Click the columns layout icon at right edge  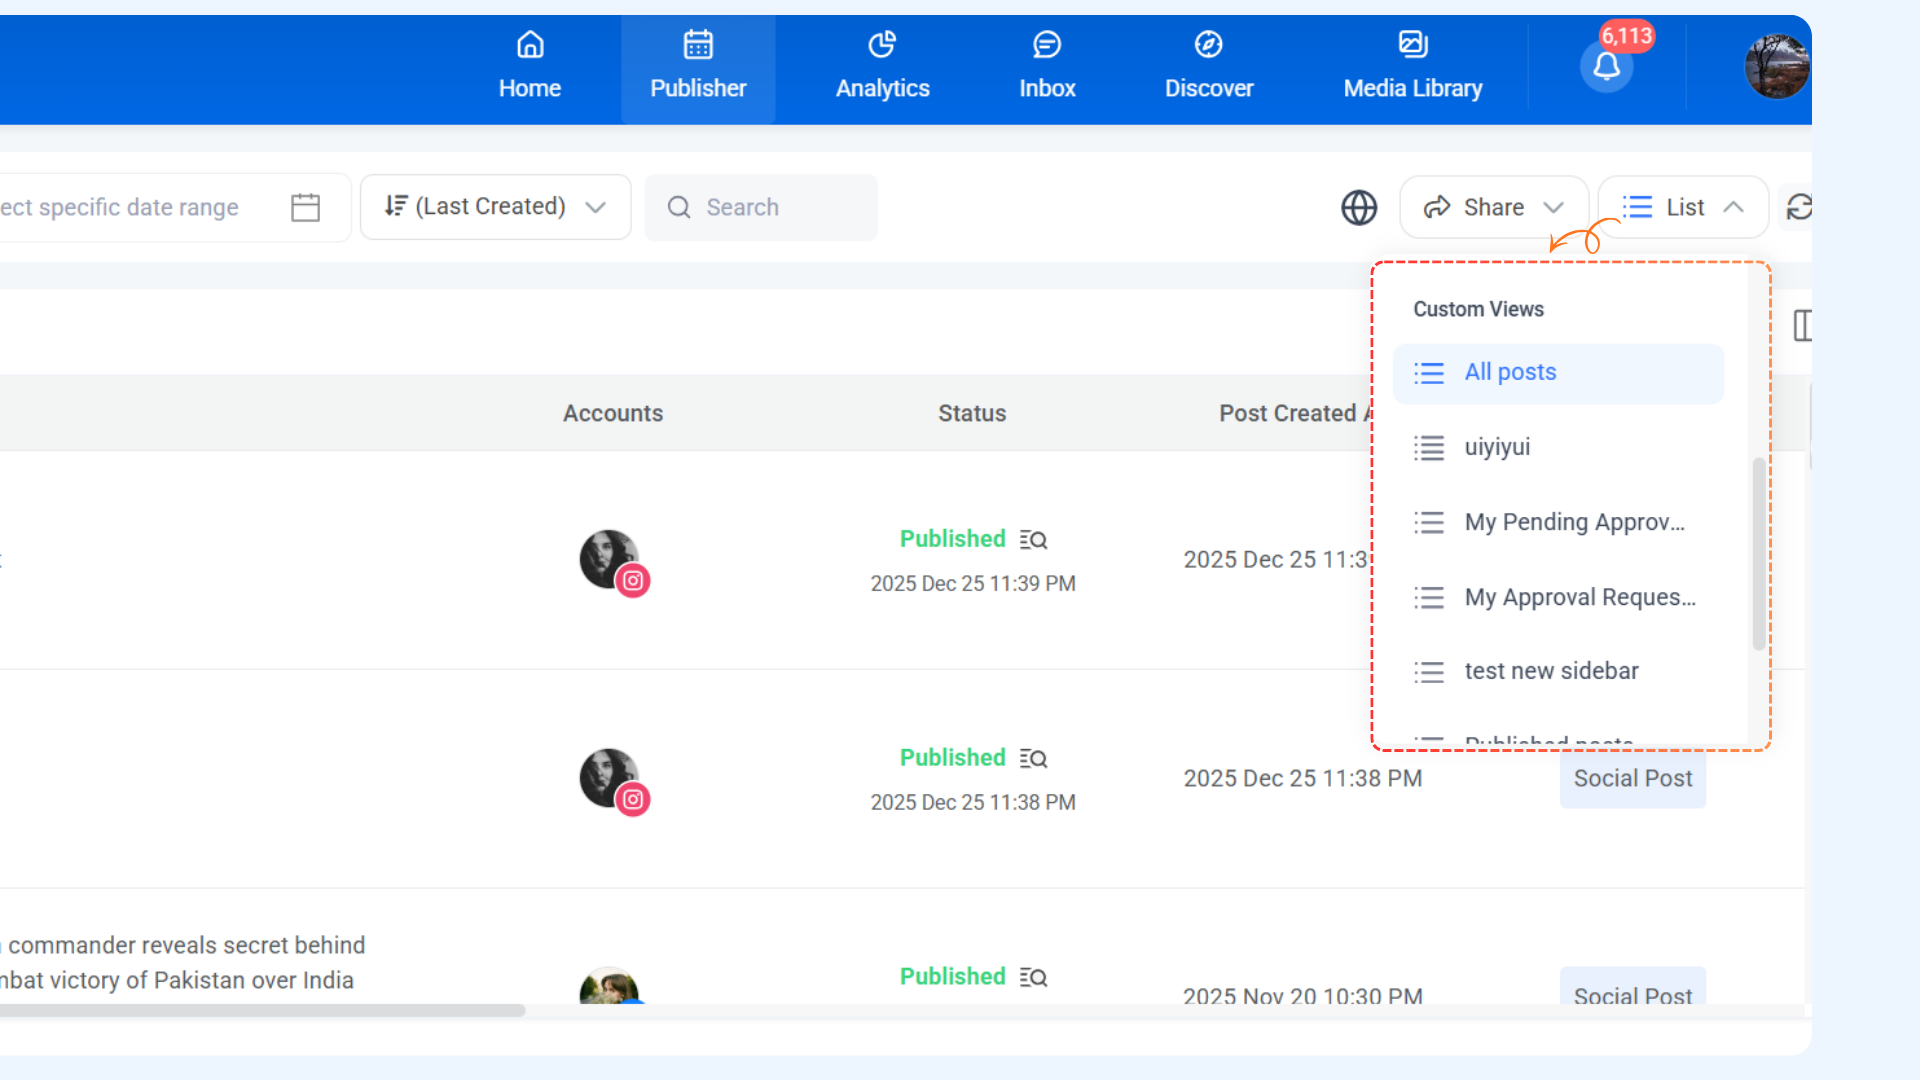click(1802, 325)
